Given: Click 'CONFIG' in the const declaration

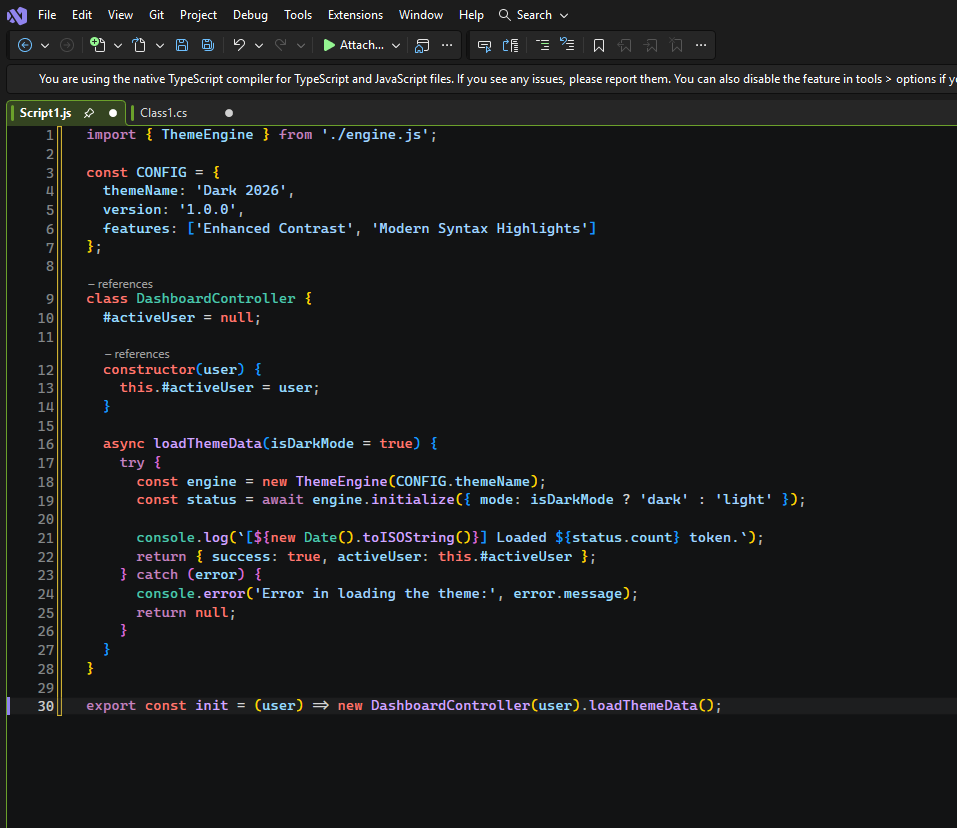Looking at the screenshot, I should (x=161, y=172).
